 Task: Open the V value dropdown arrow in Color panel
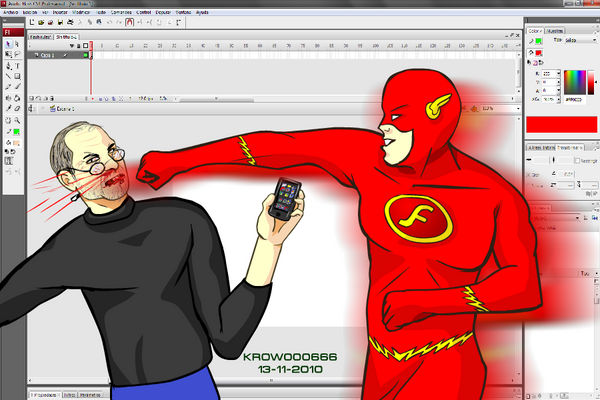(x=559, y=82)
